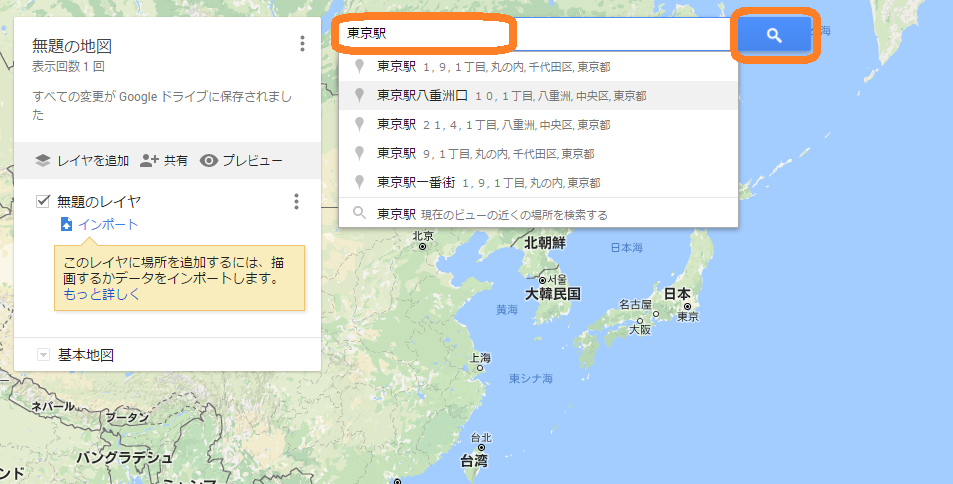Open the map title three-dot menu
The image size is (953, 484).
click(302, 44)
